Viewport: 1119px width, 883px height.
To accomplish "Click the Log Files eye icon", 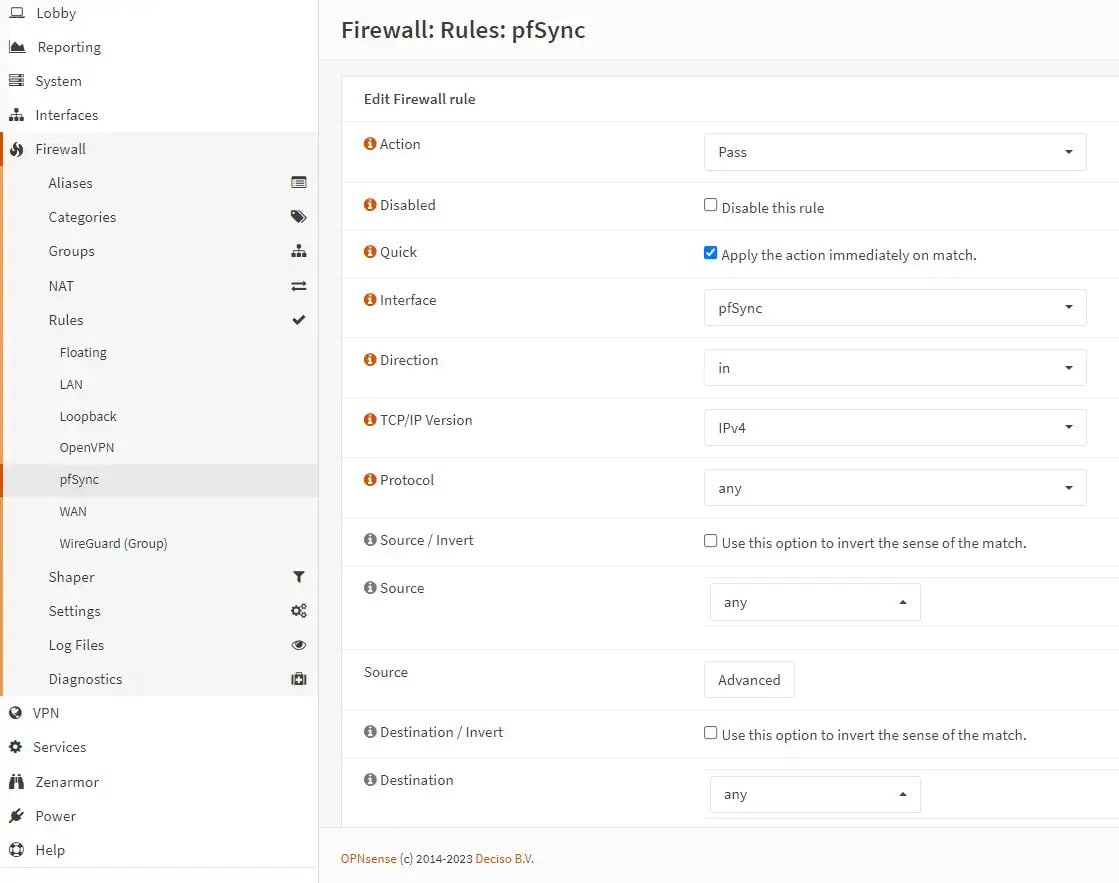I will click(x=299, y=645).
